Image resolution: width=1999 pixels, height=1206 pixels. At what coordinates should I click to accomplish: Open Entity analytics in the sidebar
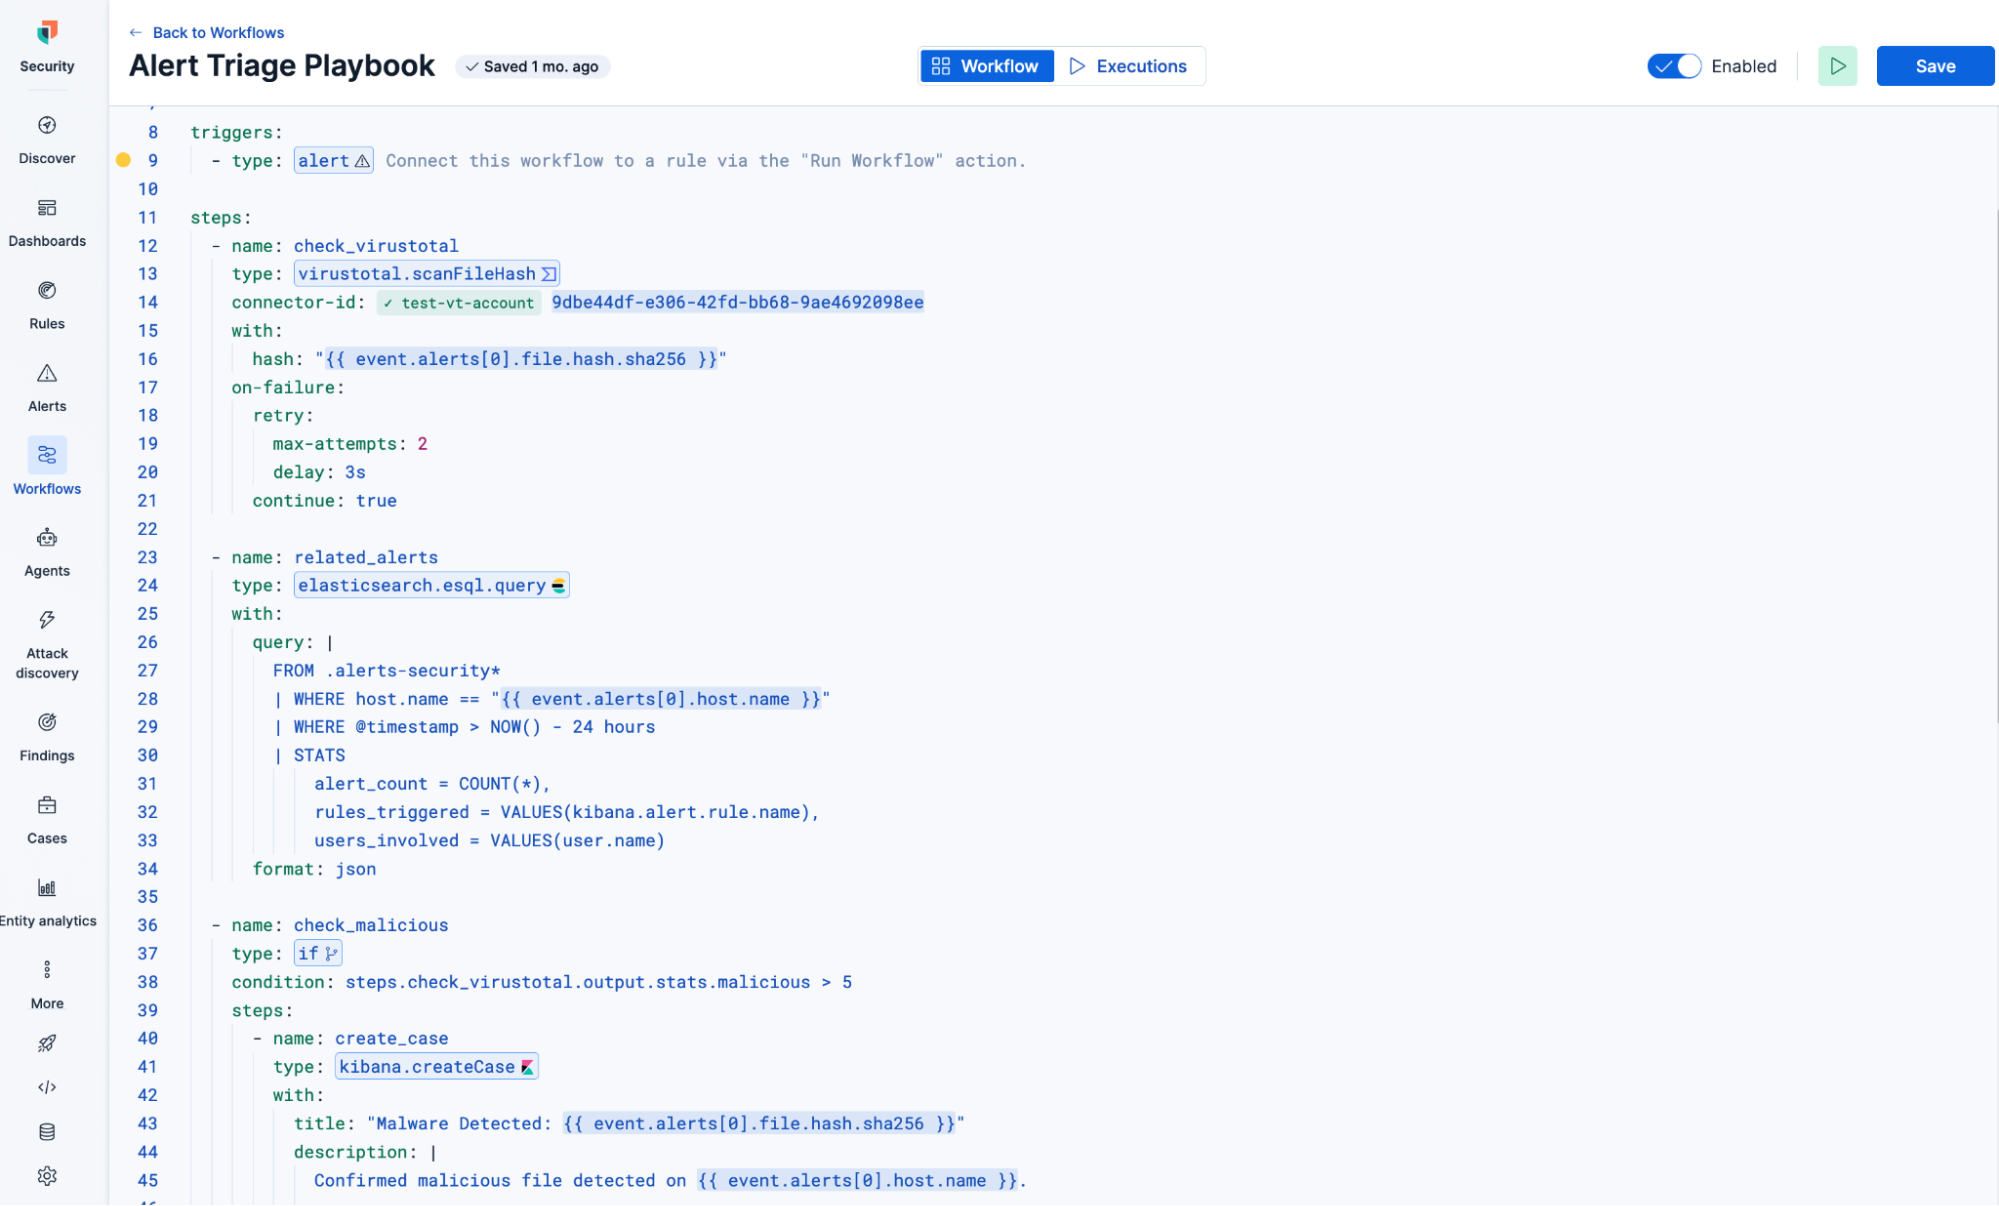click(47, 902)
